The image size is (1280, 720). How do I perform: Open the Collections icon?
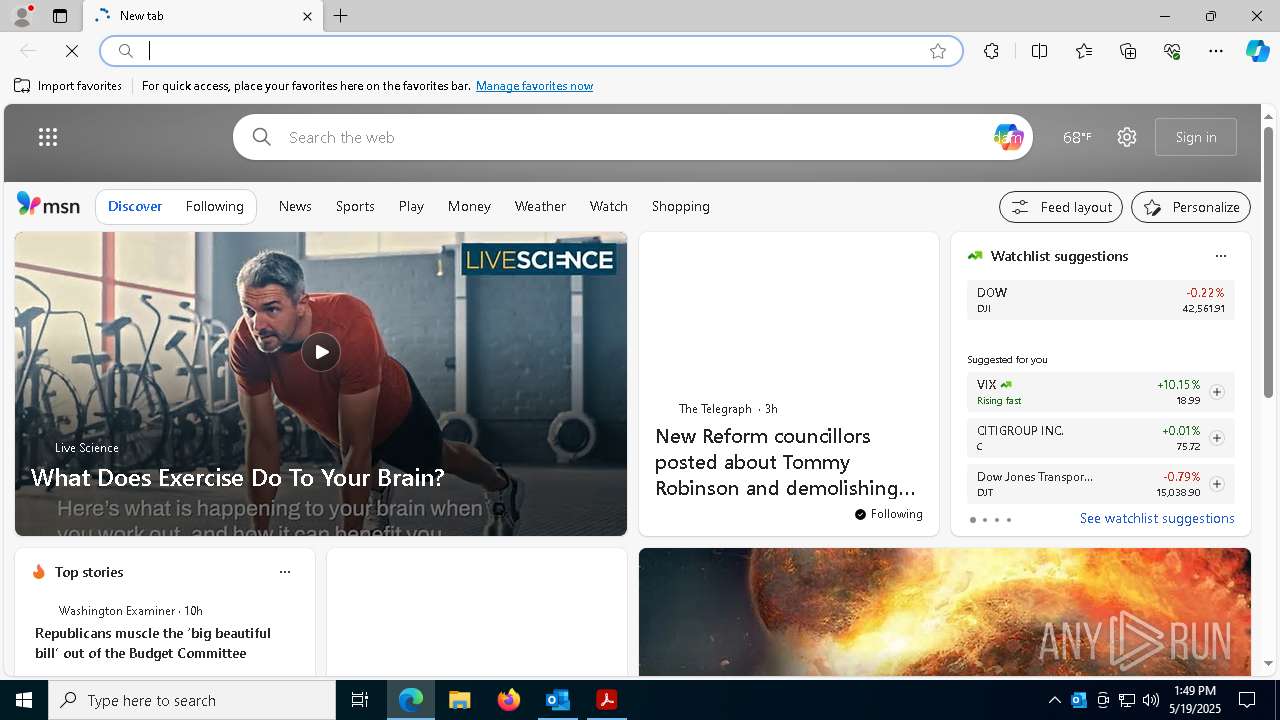[x=1128, y=51]
